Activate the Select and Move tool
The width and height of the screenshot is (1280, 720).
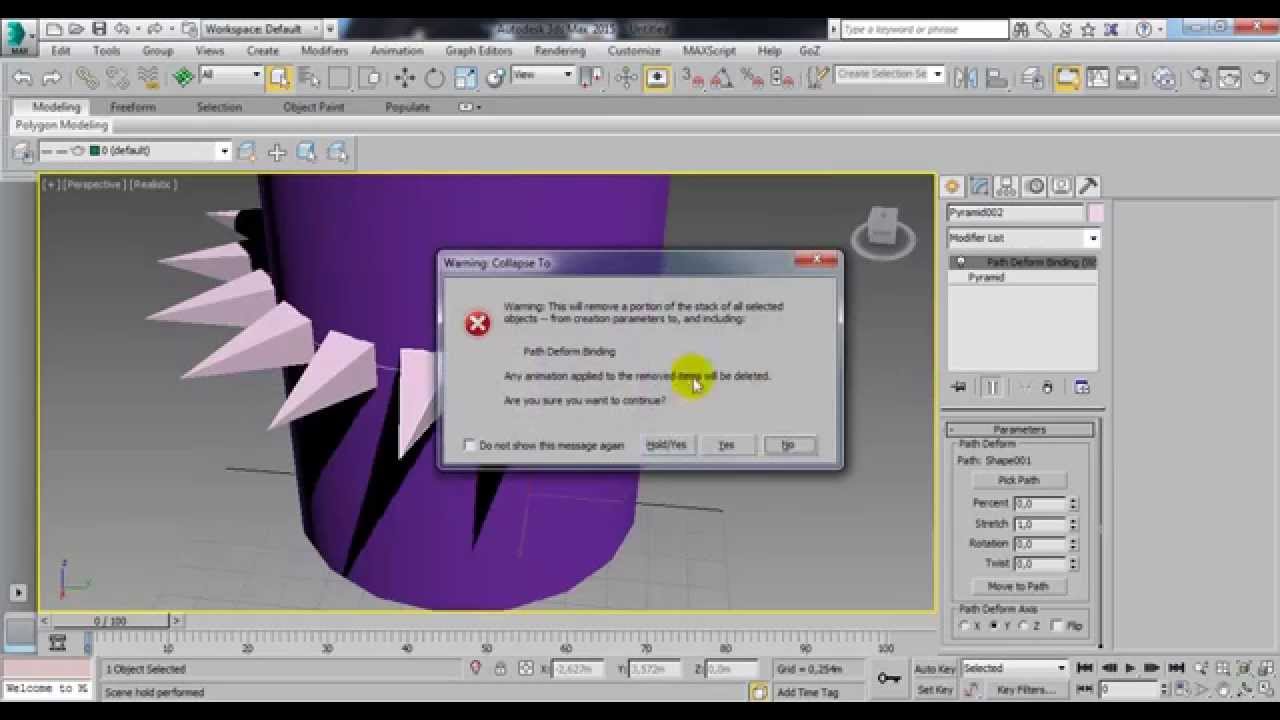click(404, 77)
